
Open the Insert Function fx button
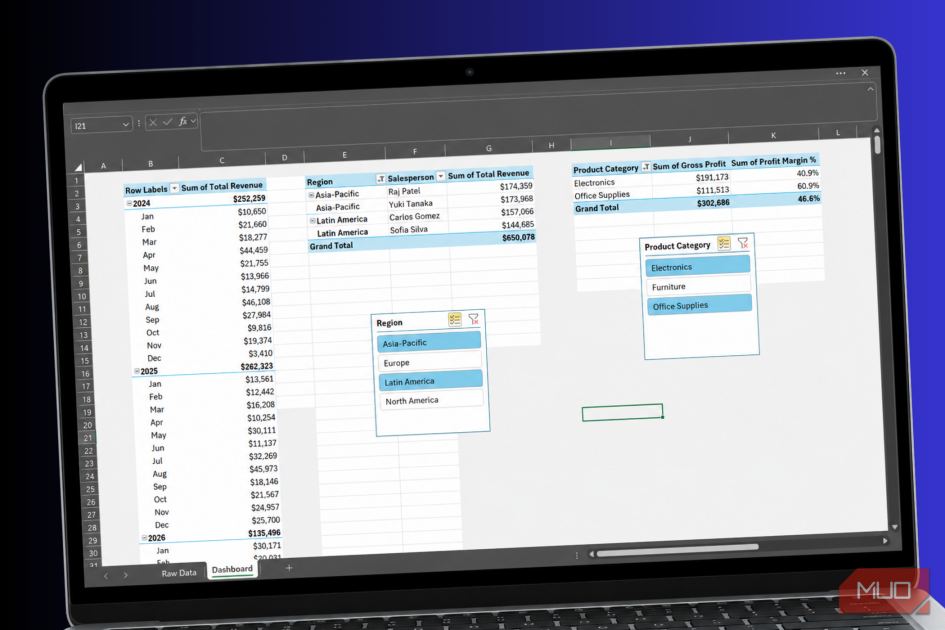coord(183,122)
